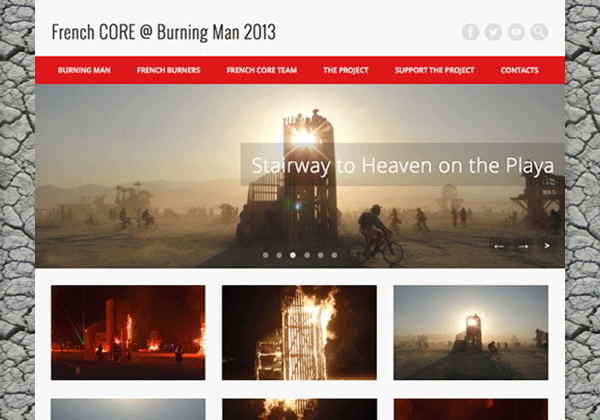Viewport: 600px width, 420px height.
Task: Open the YouTube social icon
Action: pyautogui.click(x=516, y=32)
